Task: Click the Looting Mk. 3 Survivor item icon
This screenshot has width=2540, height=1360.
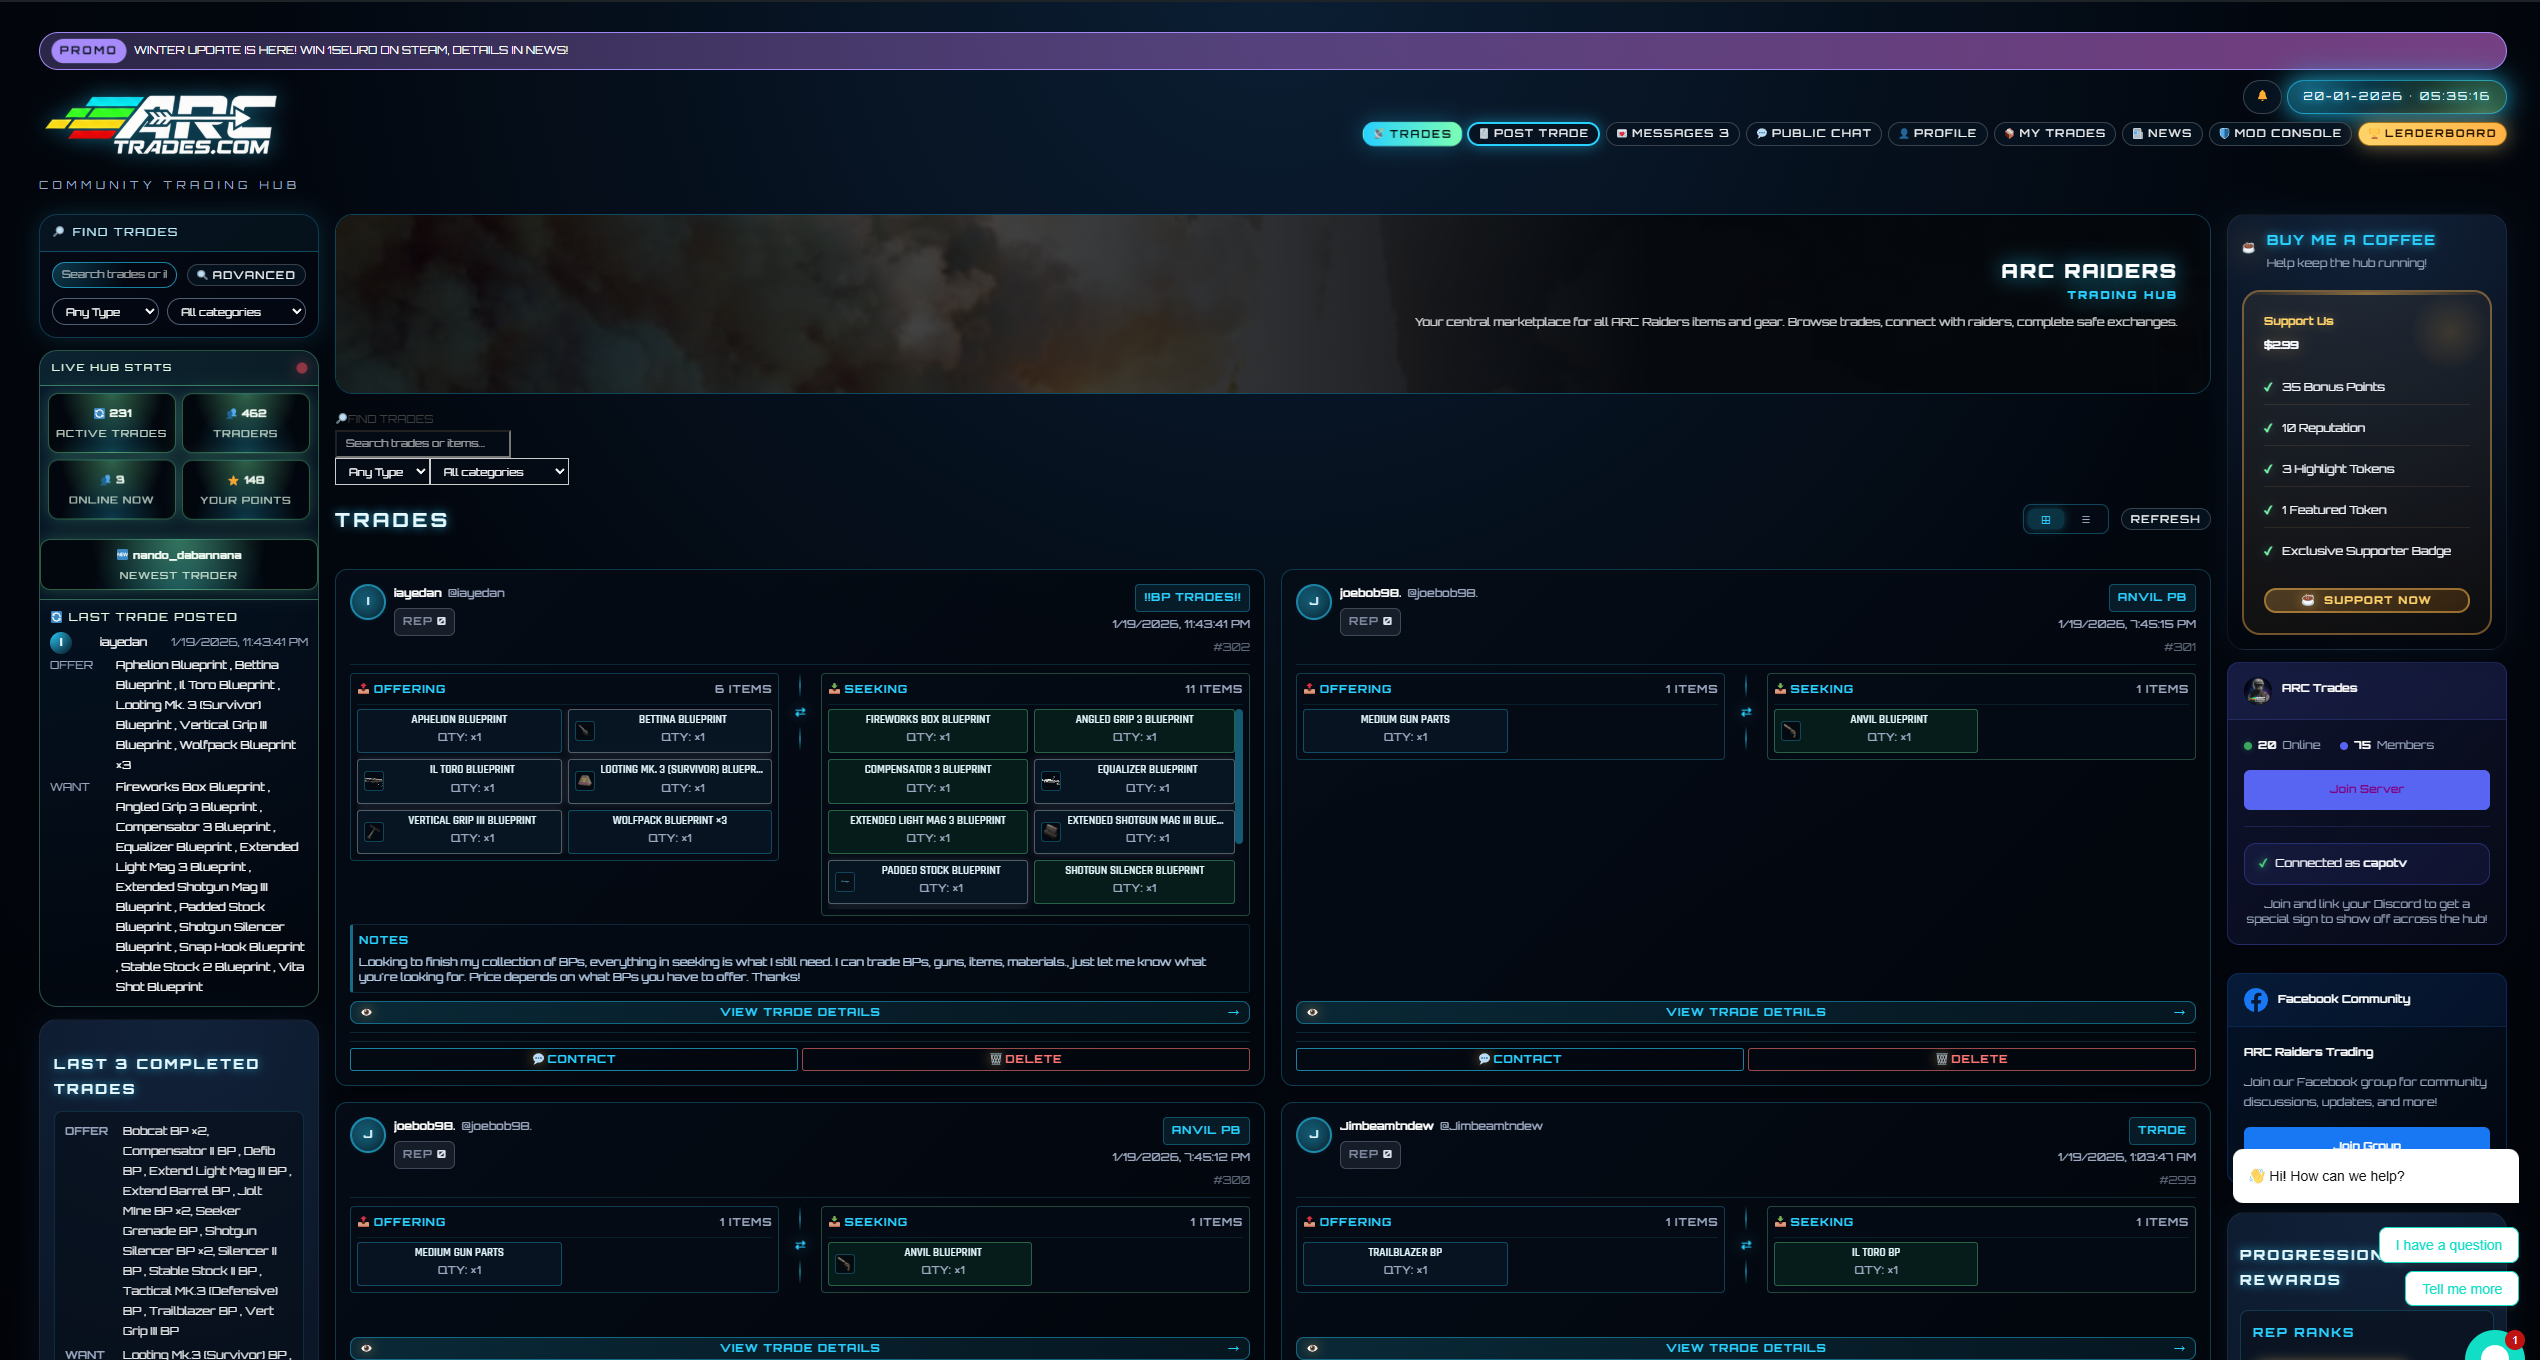Action: coord(585,781)
